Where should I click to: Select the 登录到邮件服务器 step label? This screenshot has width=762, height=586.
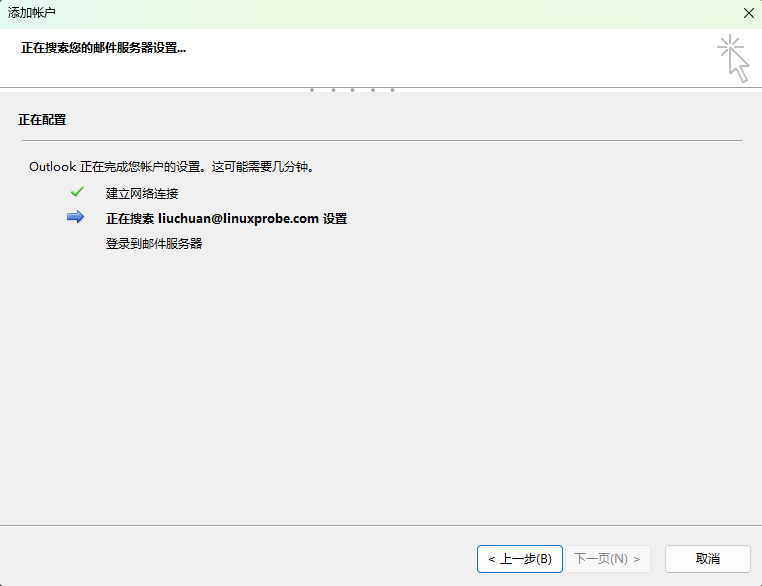click(x=154, y=243)
